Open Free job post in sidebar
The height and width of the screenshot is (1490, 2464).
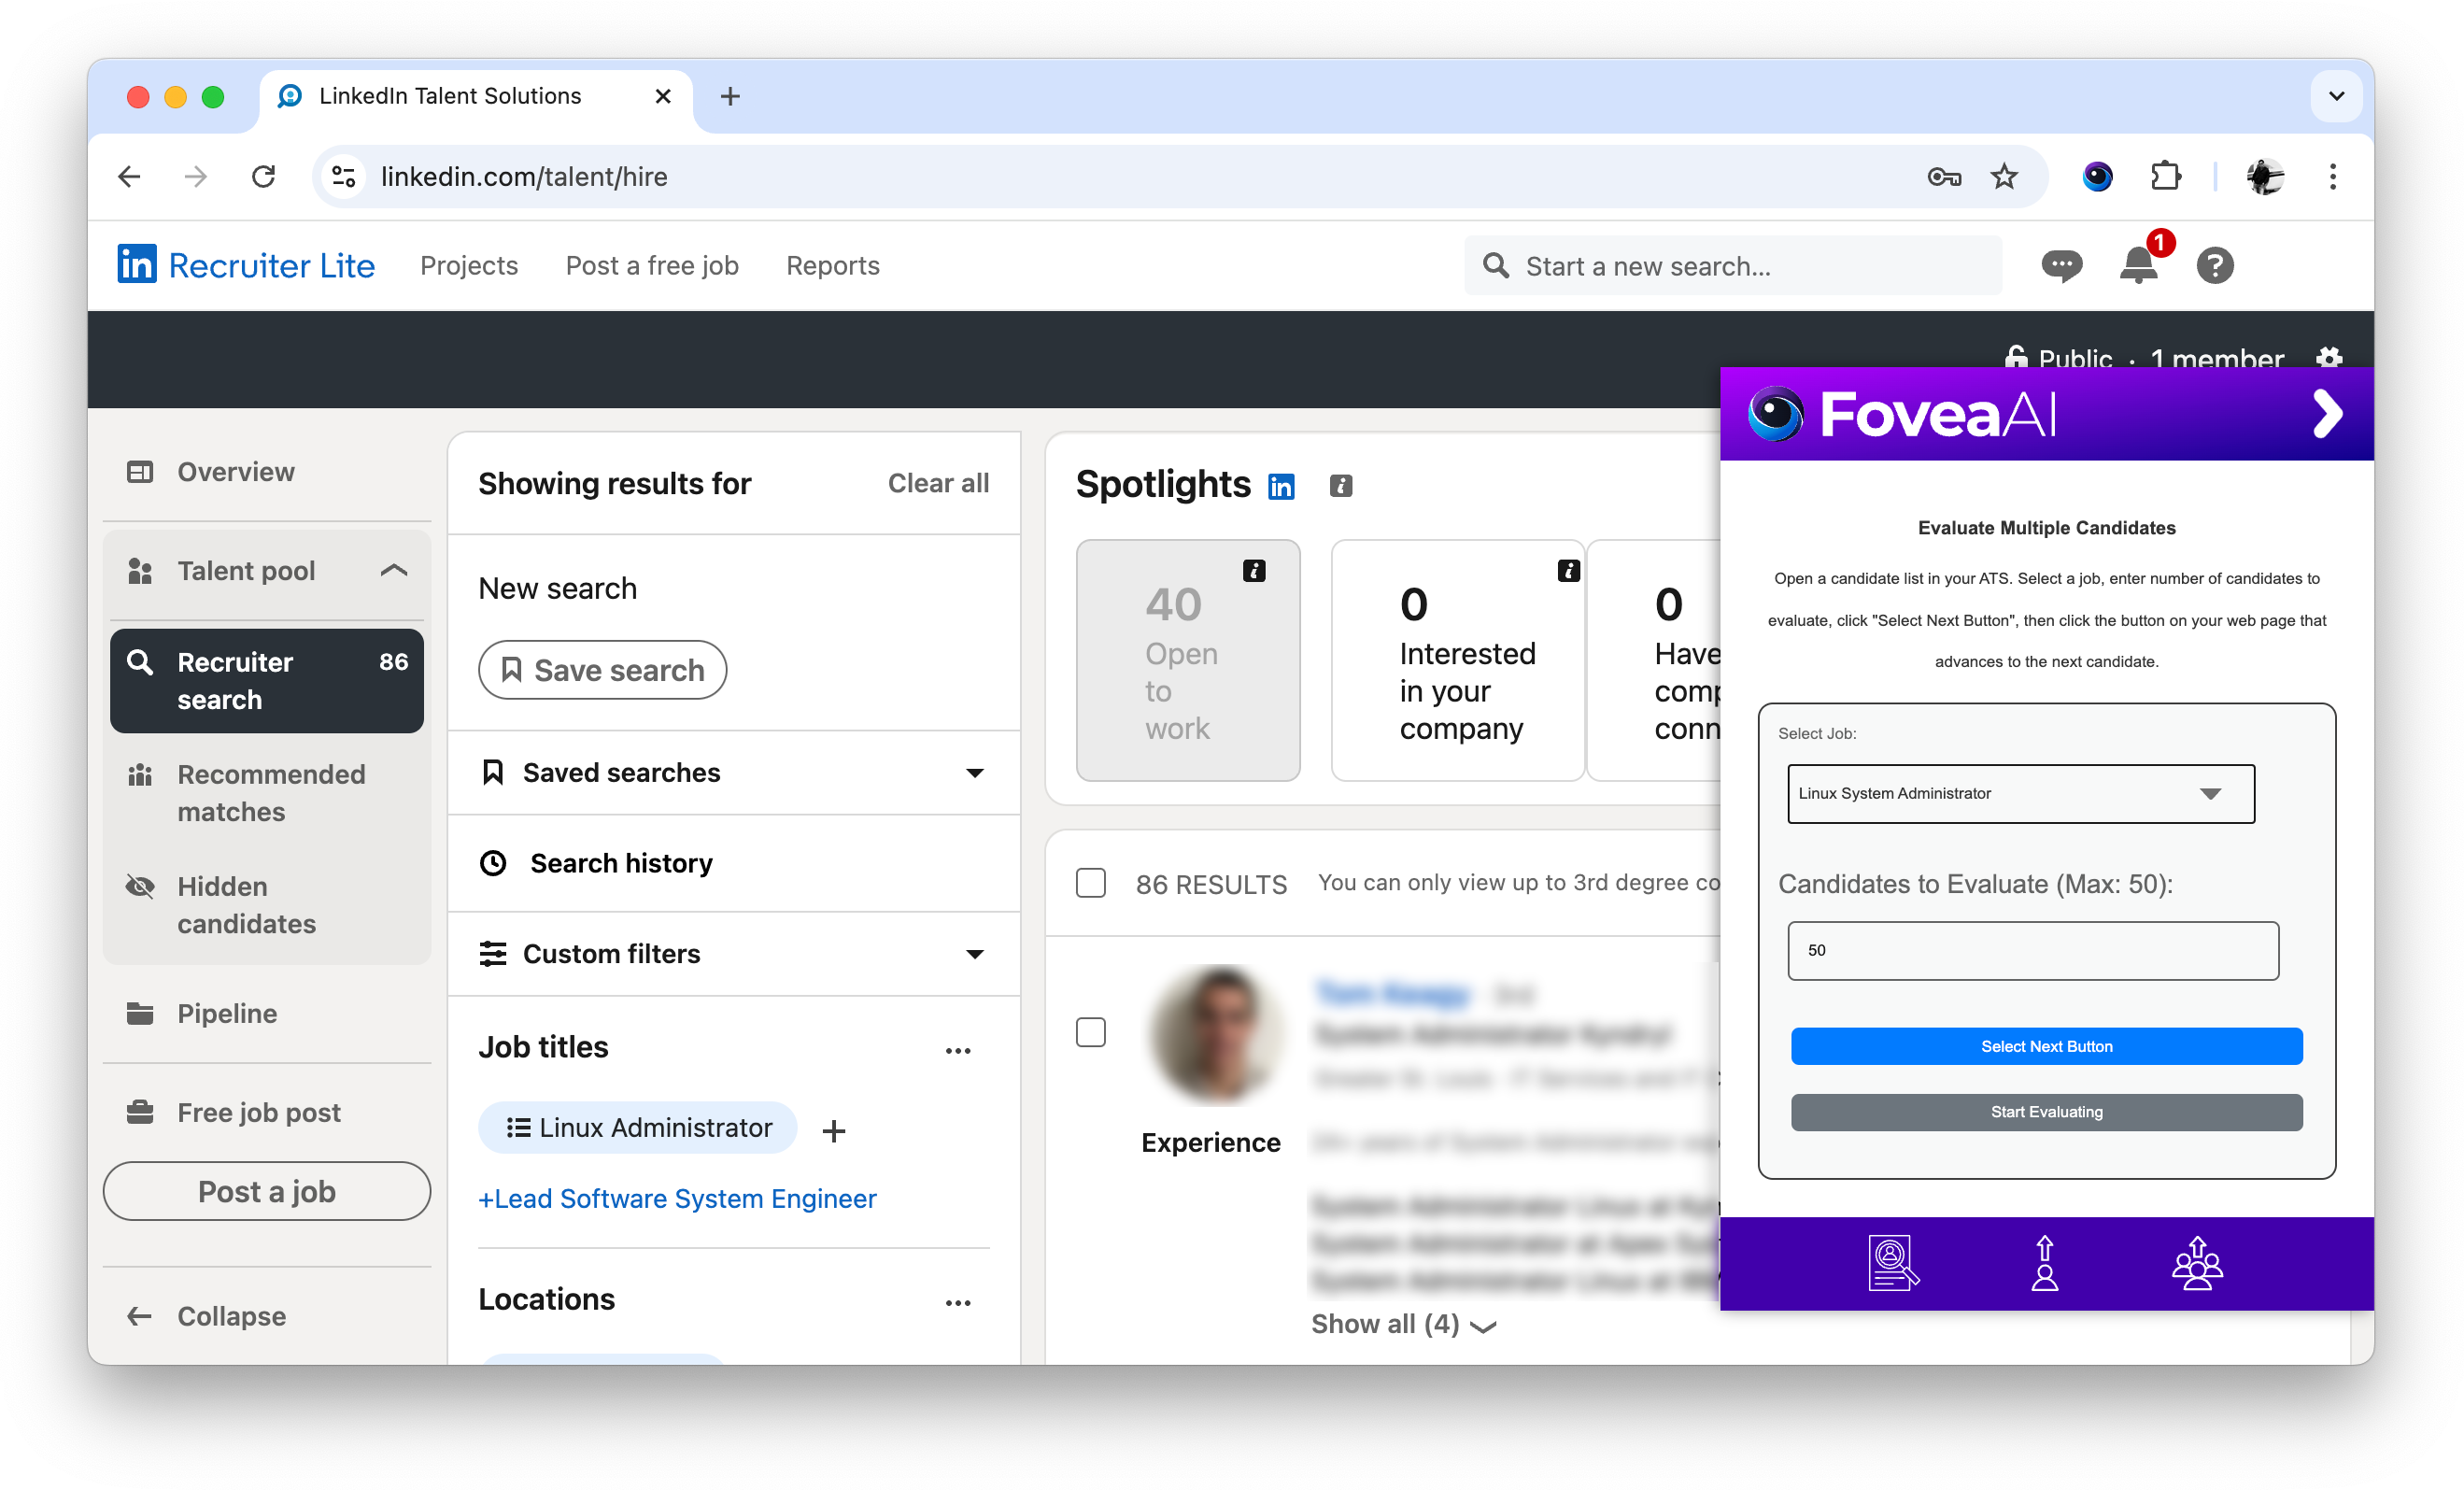[x=266, y=1111]
